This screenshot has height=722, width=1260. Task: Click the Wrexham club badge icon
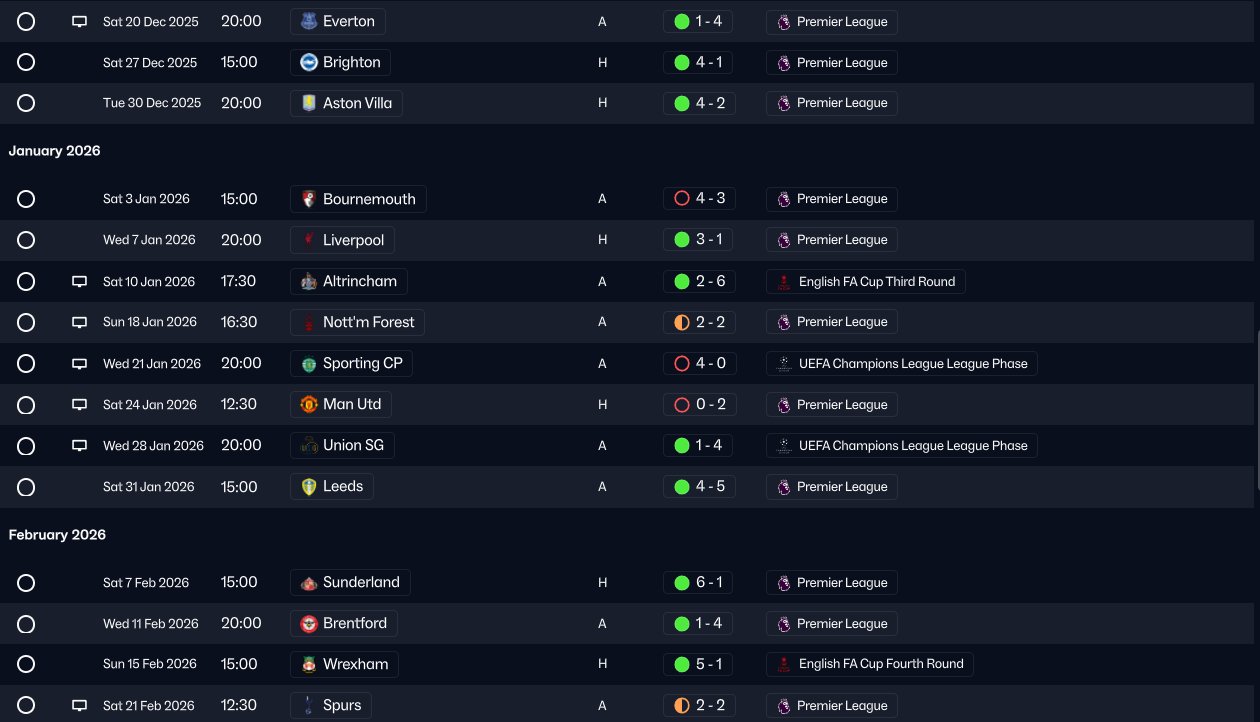309,664
